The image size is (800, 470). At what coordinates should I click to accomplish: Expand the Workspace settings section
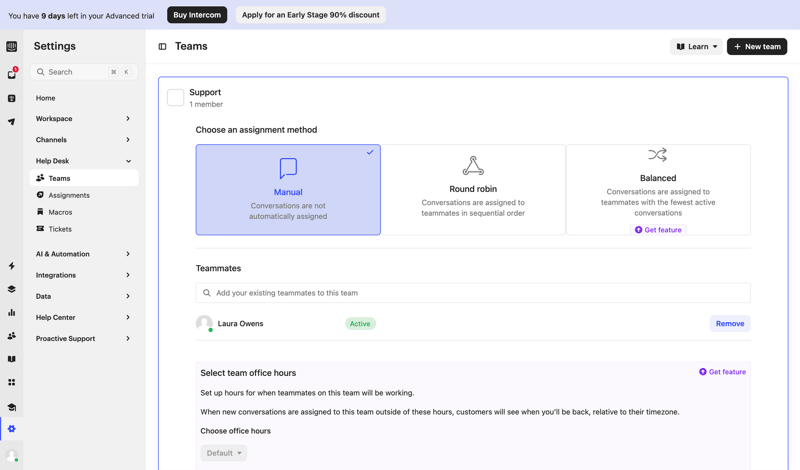pyautogui.click(x=83, y=118)
